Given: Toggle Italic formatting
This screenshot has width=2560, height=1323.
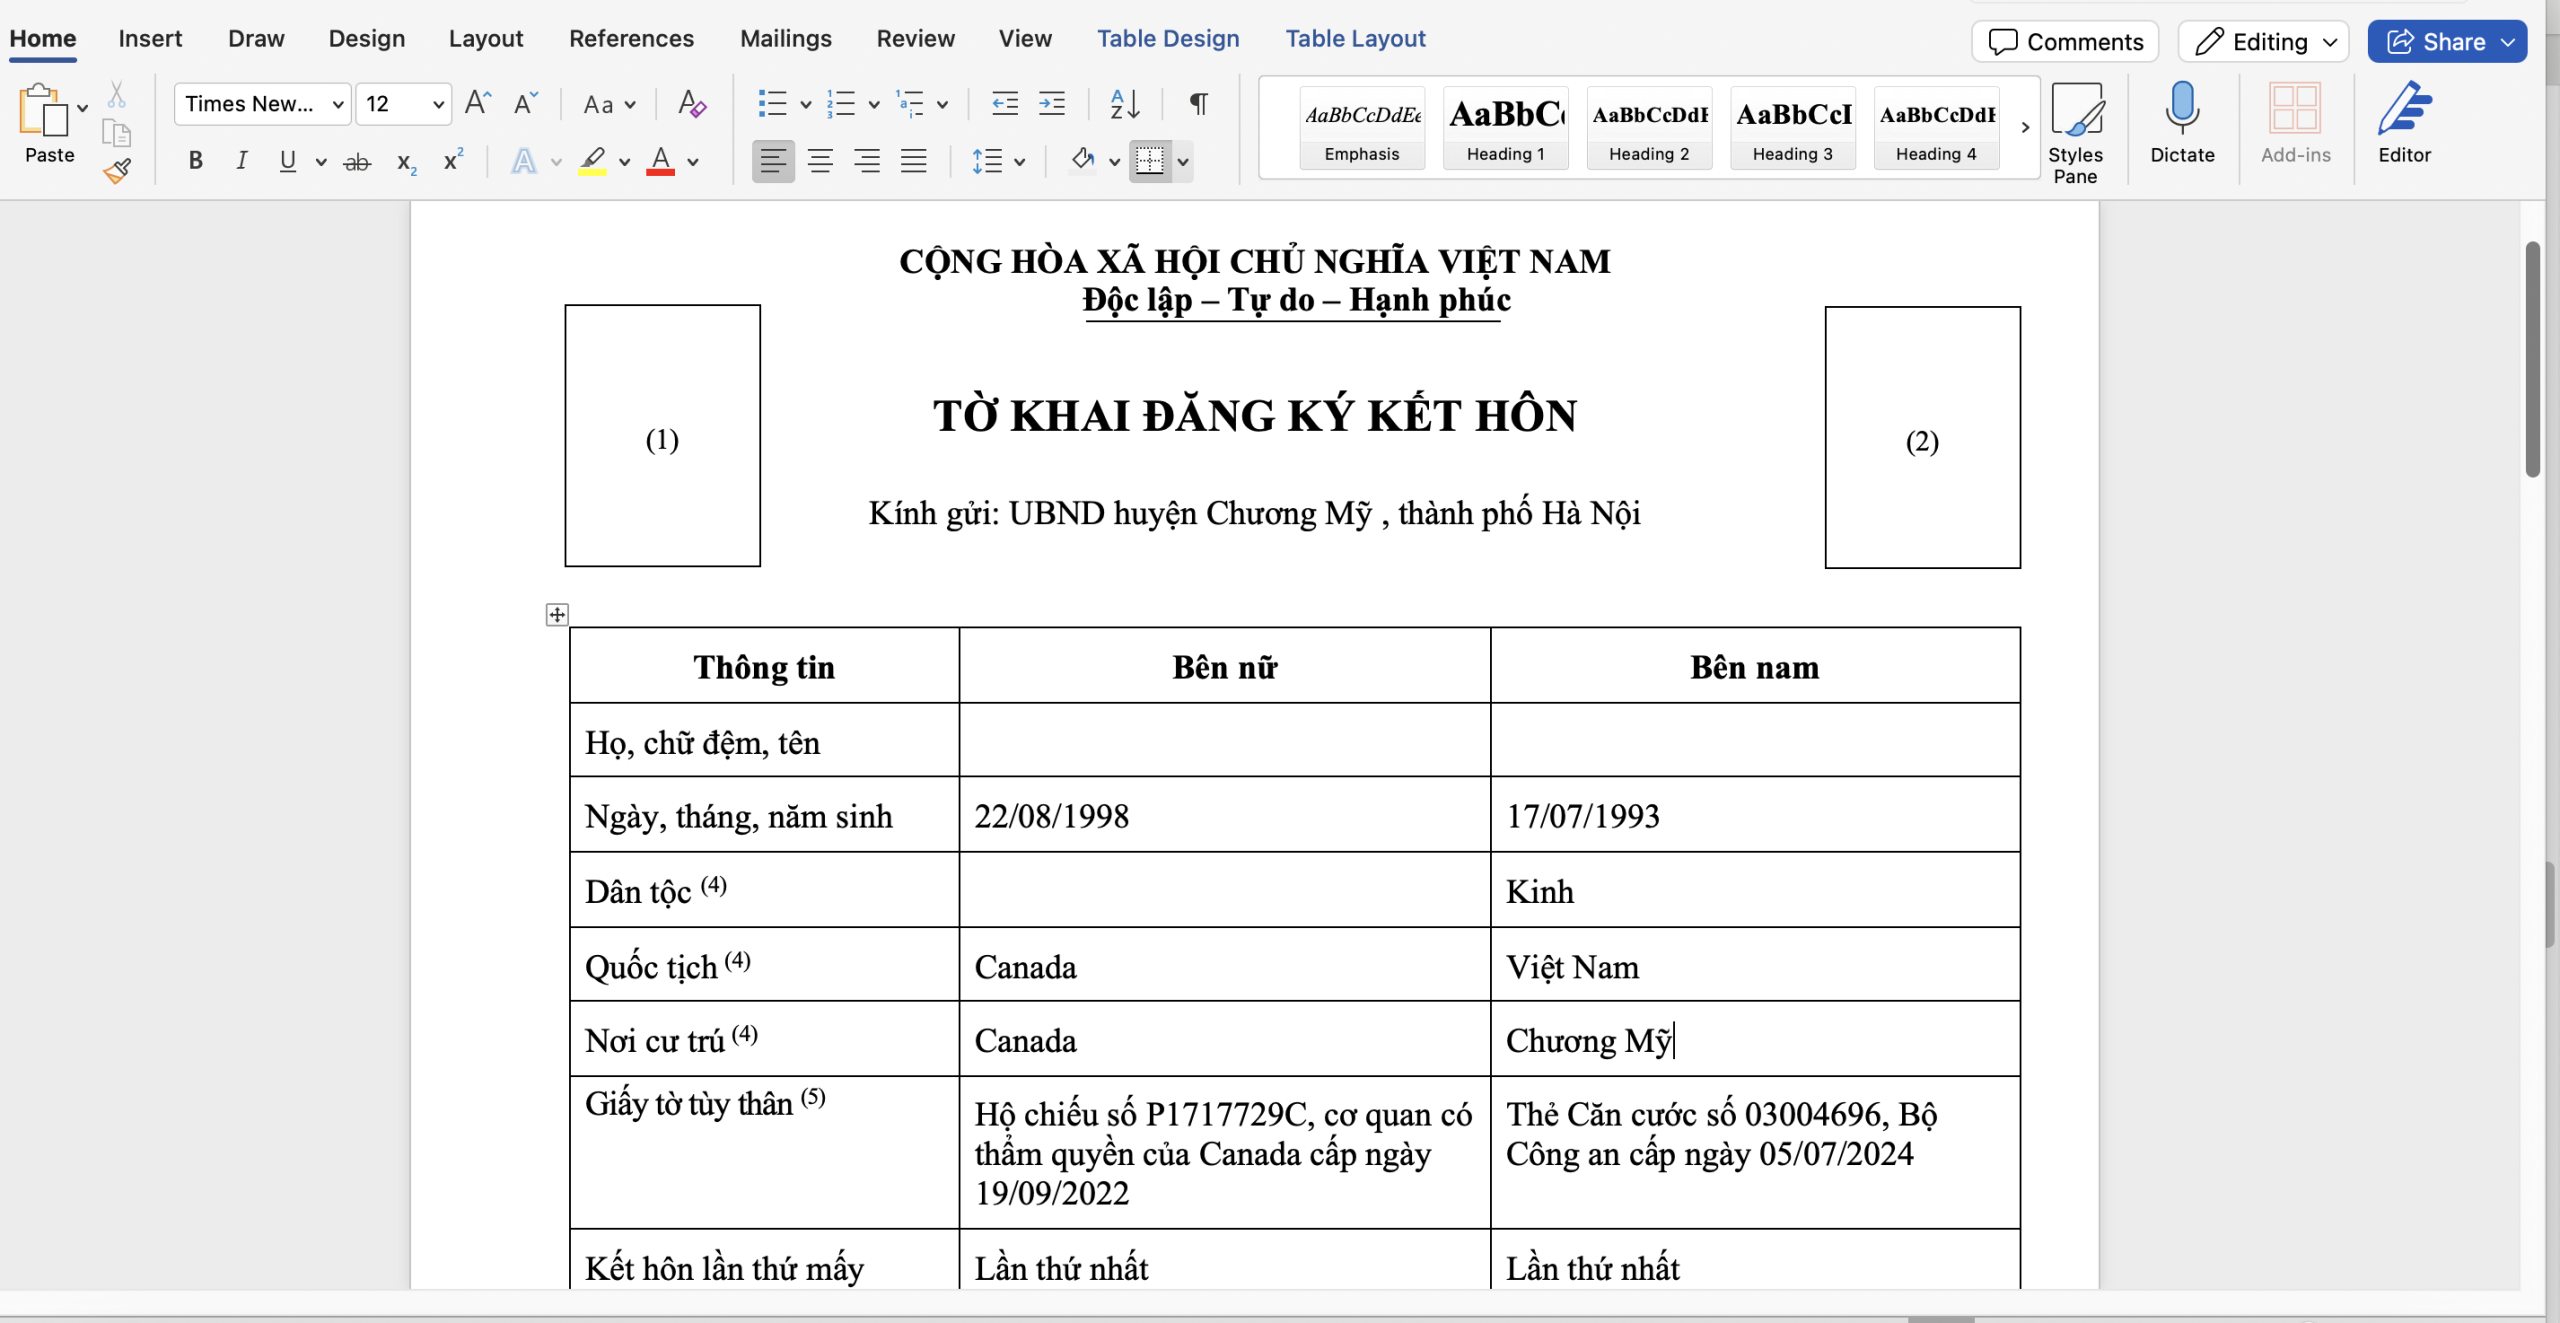Looking at the screenshot, I should pyautogui.click(x=241, y=160).
